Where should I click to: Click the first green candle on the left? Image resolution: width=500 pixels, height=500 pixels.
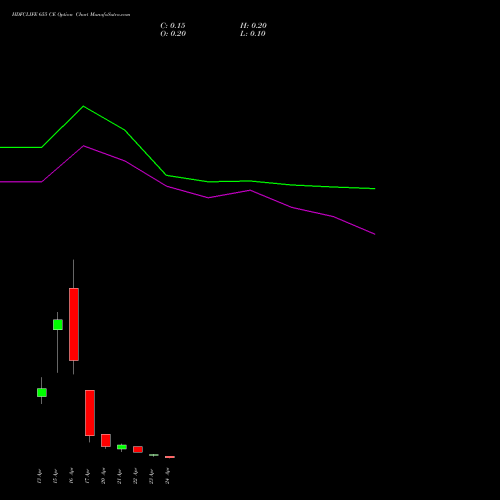coord(42,393)
